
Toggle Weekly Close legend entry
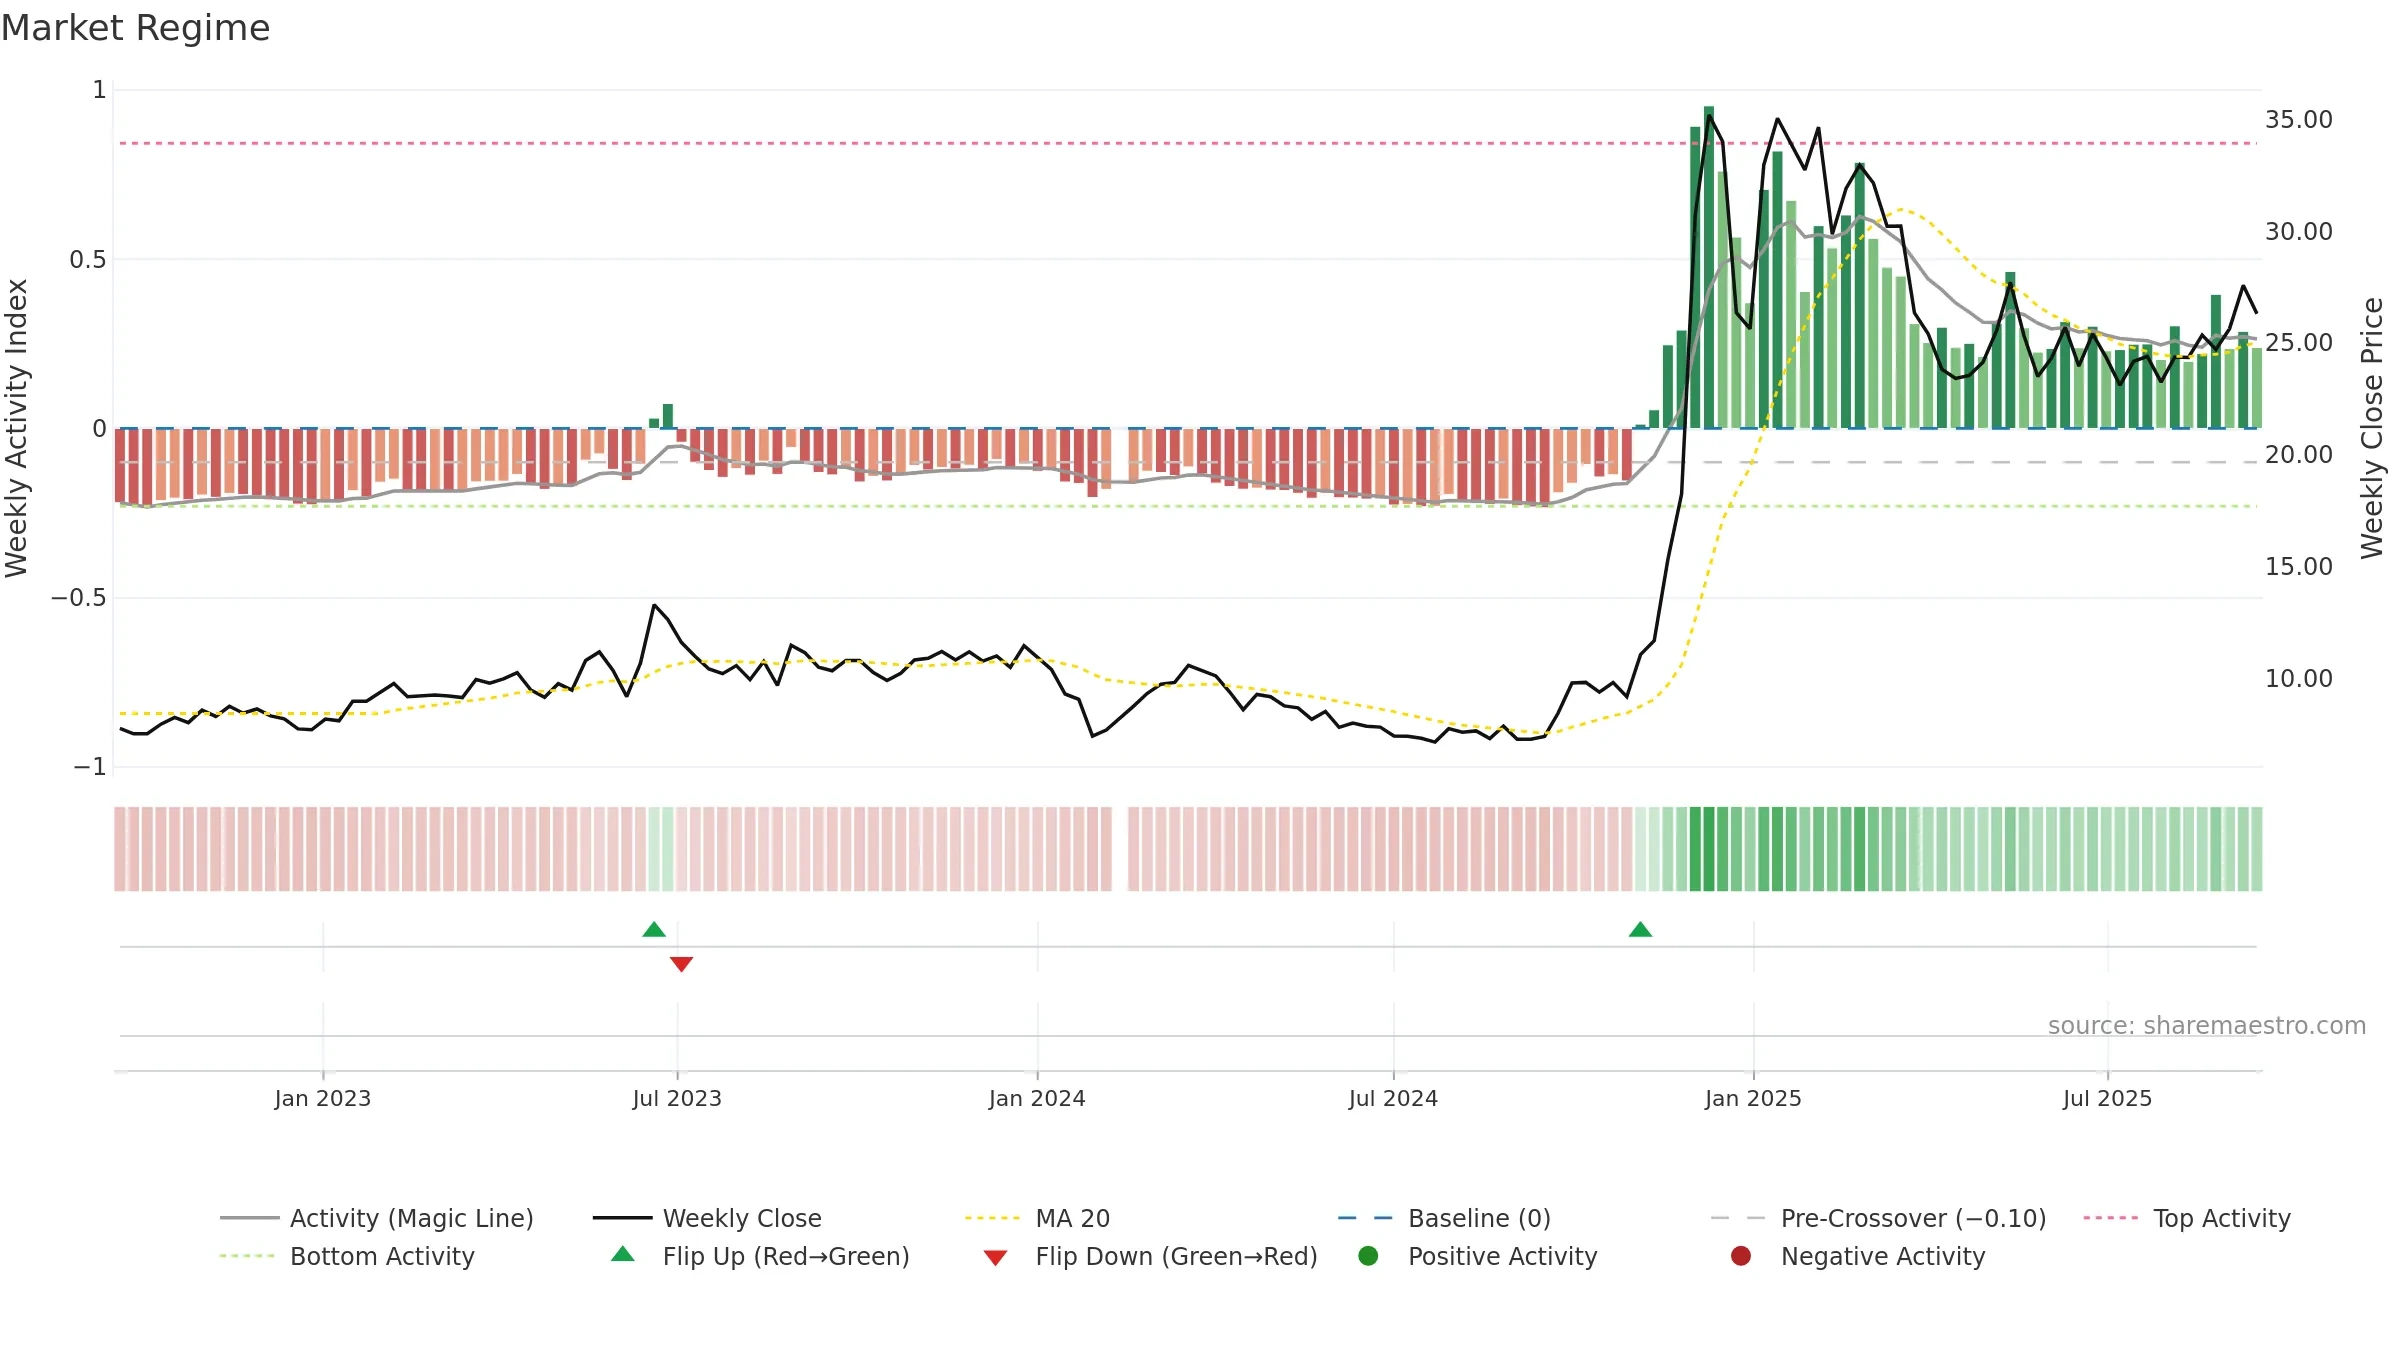pyautogui.click(x=707, y=1218)
